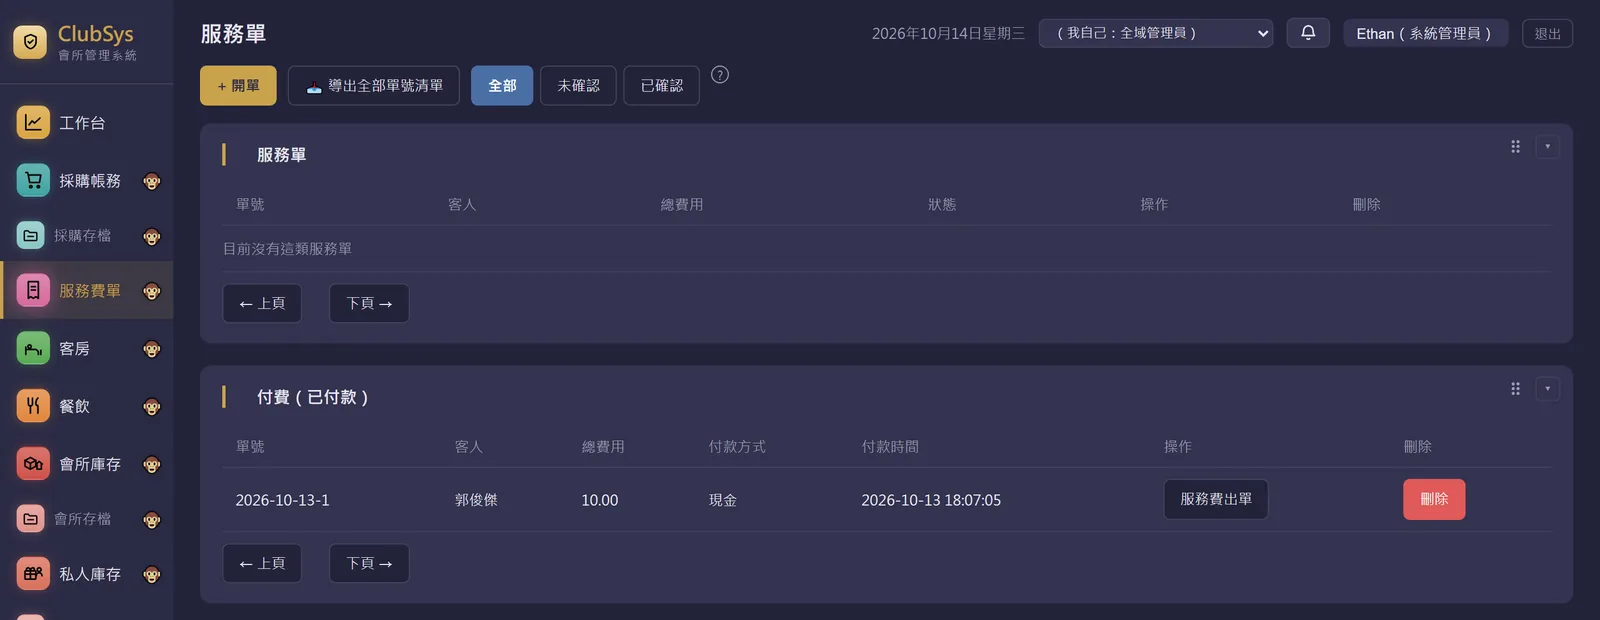Click the monkey icon beside 會所庫存
1600x620 pixels.
152,465
